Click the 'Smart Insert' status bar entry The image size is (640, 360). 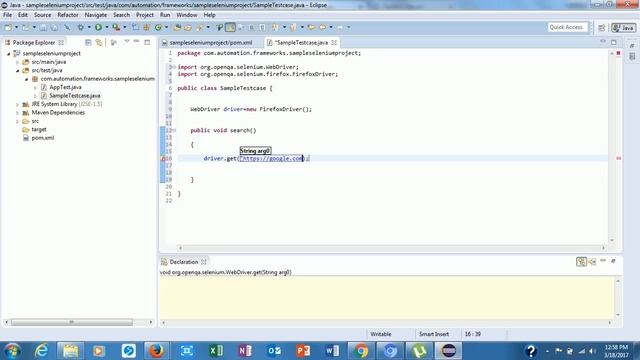click(433, 334)
